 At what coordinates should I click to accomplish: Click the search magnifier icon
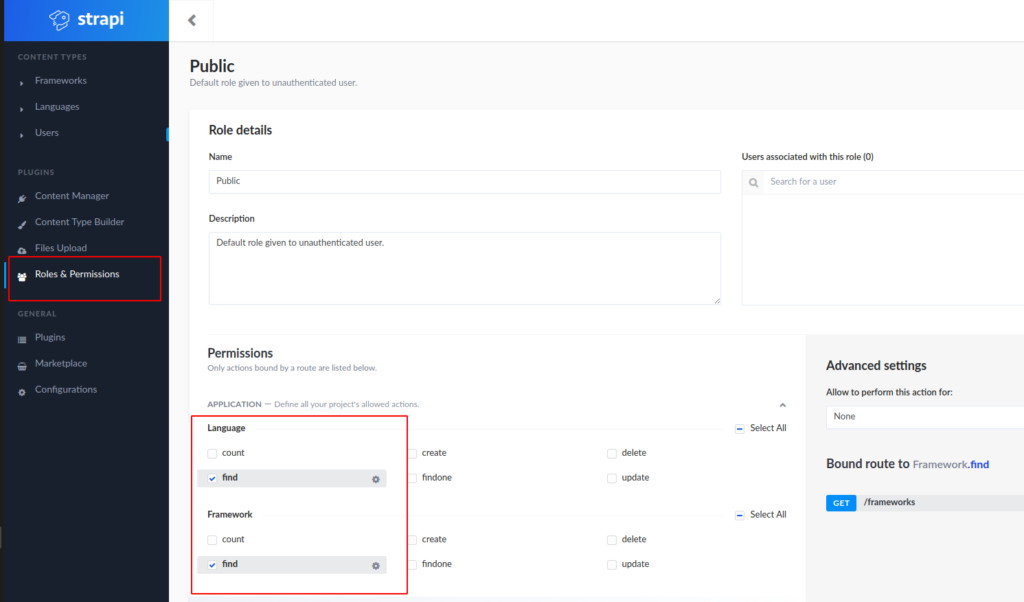coord(754,183)
